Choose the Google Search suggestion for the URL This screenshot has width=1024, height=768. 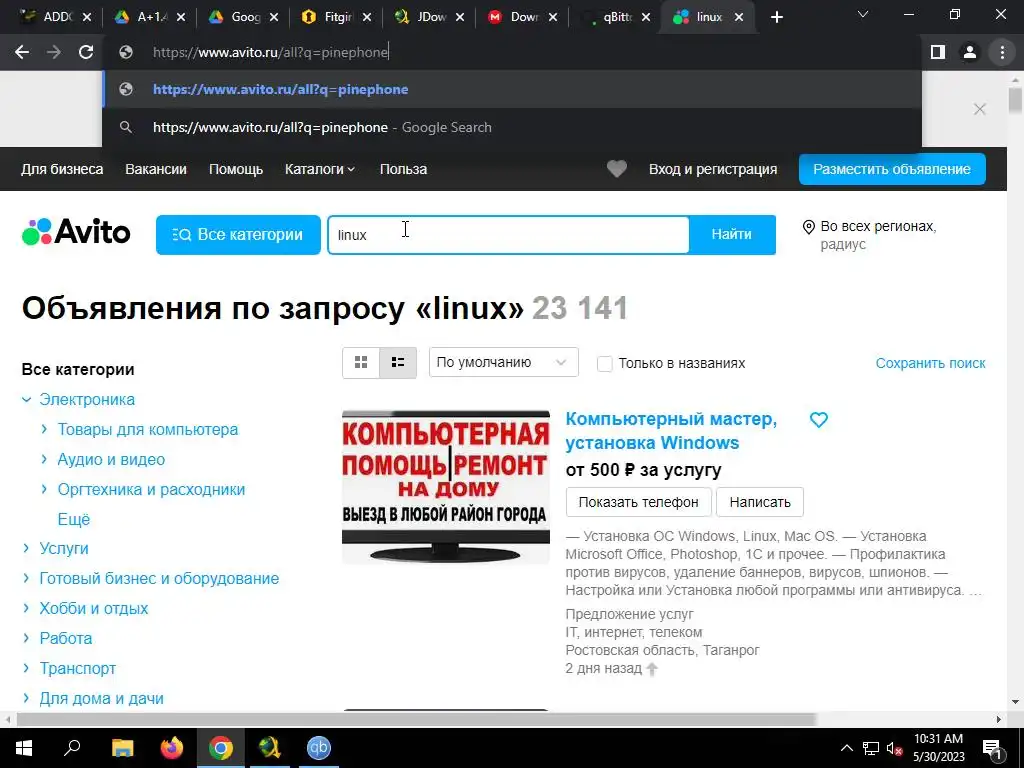click(x=512, y=127)
